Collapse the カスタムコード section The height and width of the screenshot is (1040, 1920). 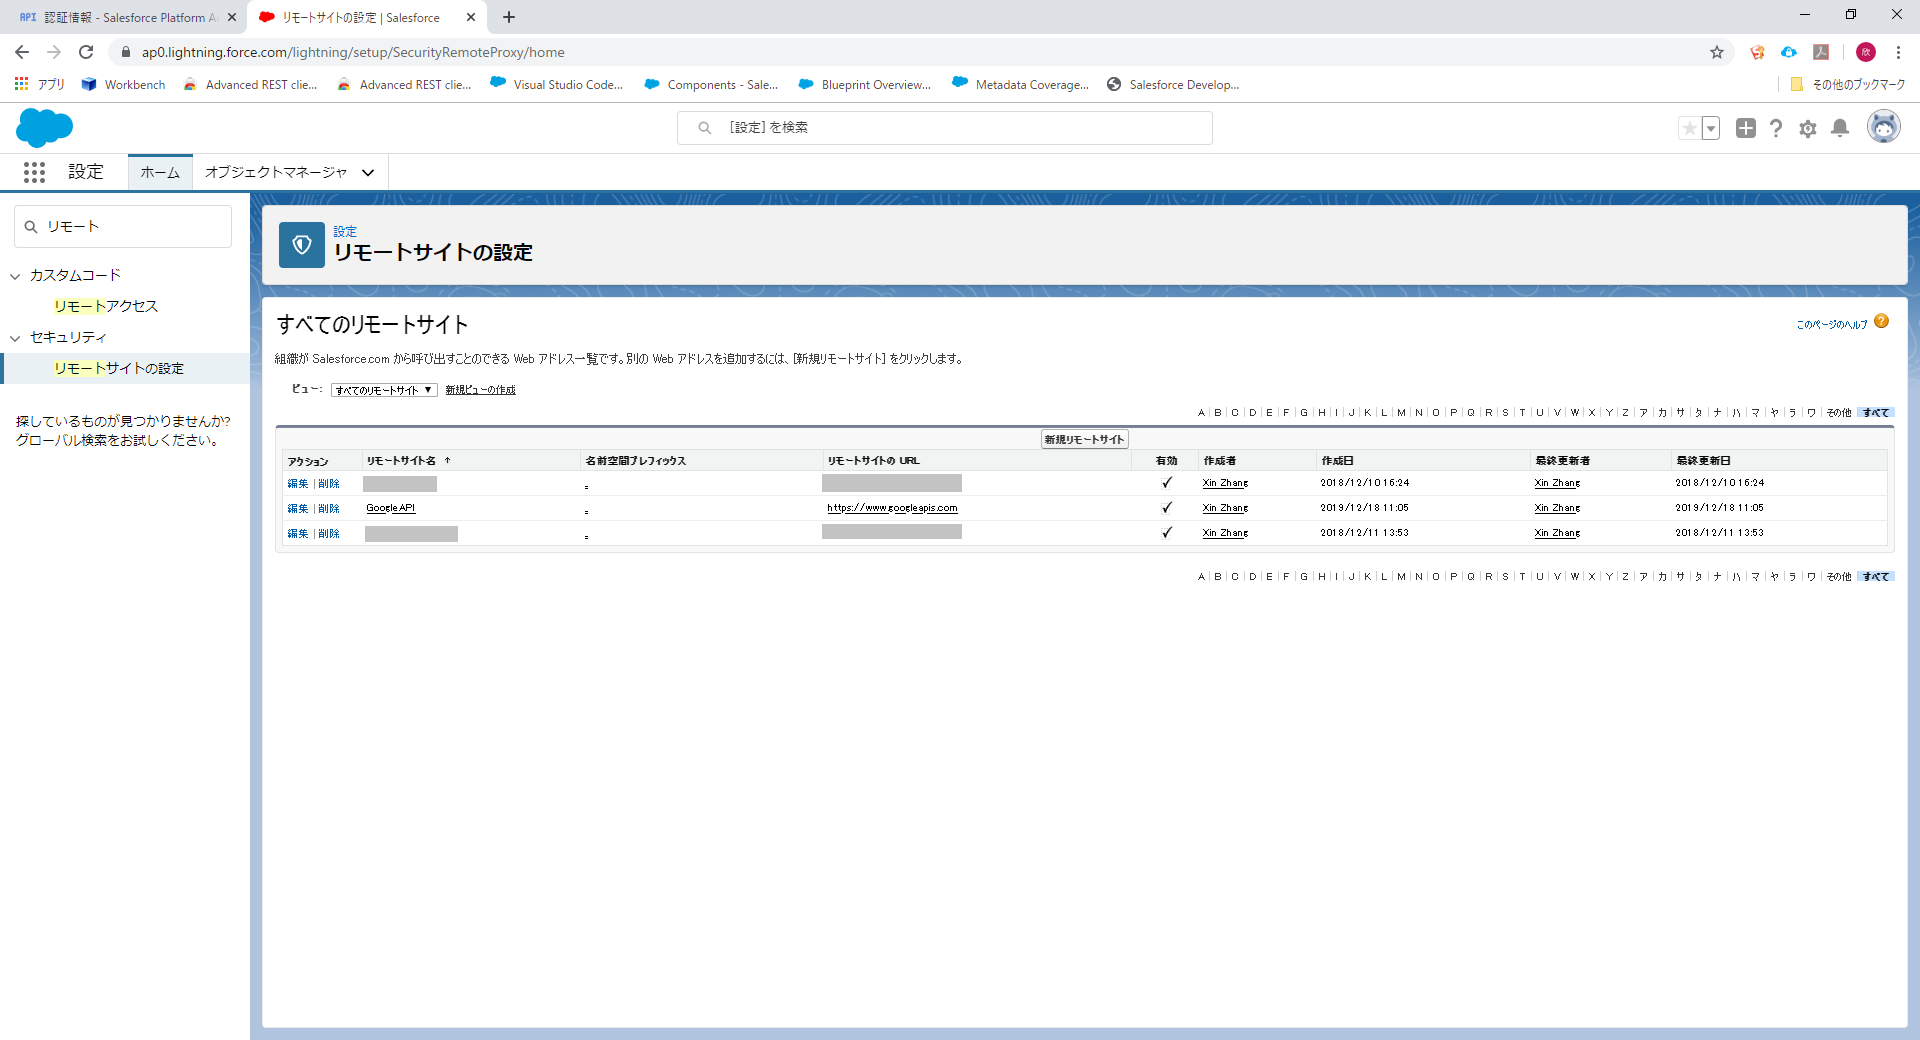15,276
